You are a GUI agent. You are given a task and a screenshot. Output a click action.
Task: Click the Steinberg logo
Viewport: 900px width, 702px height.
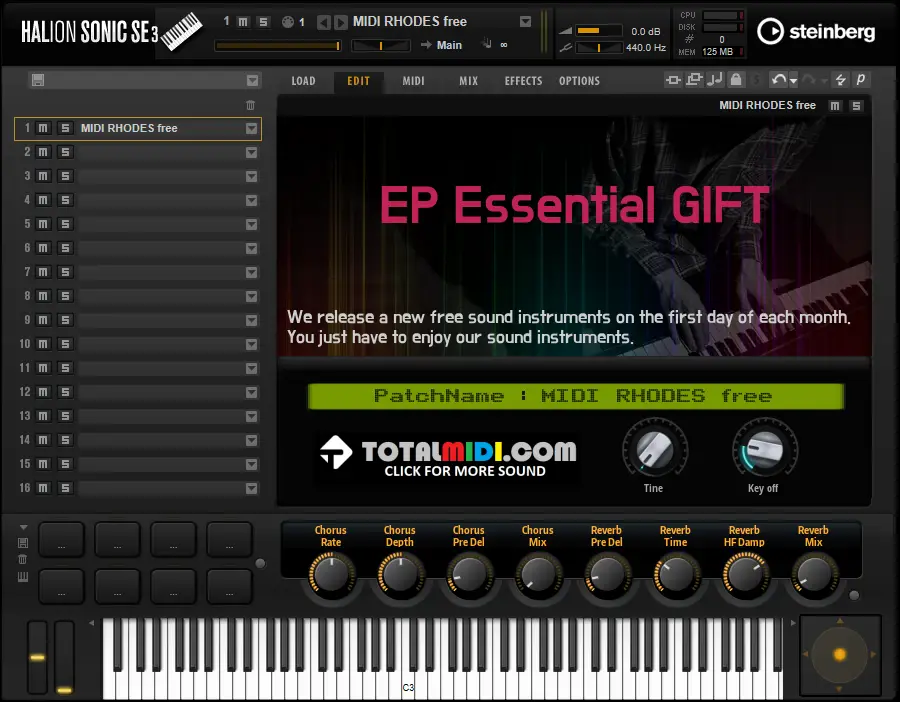point(816,32)
